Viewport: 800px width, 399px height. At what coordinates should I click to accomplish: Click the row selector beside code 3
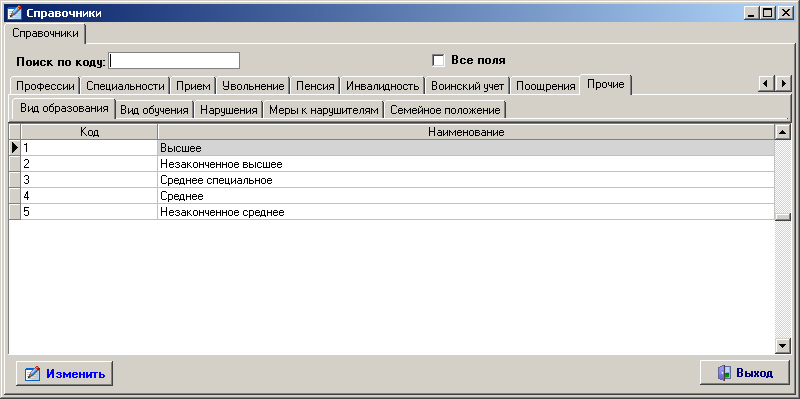[x=15, y=180]
